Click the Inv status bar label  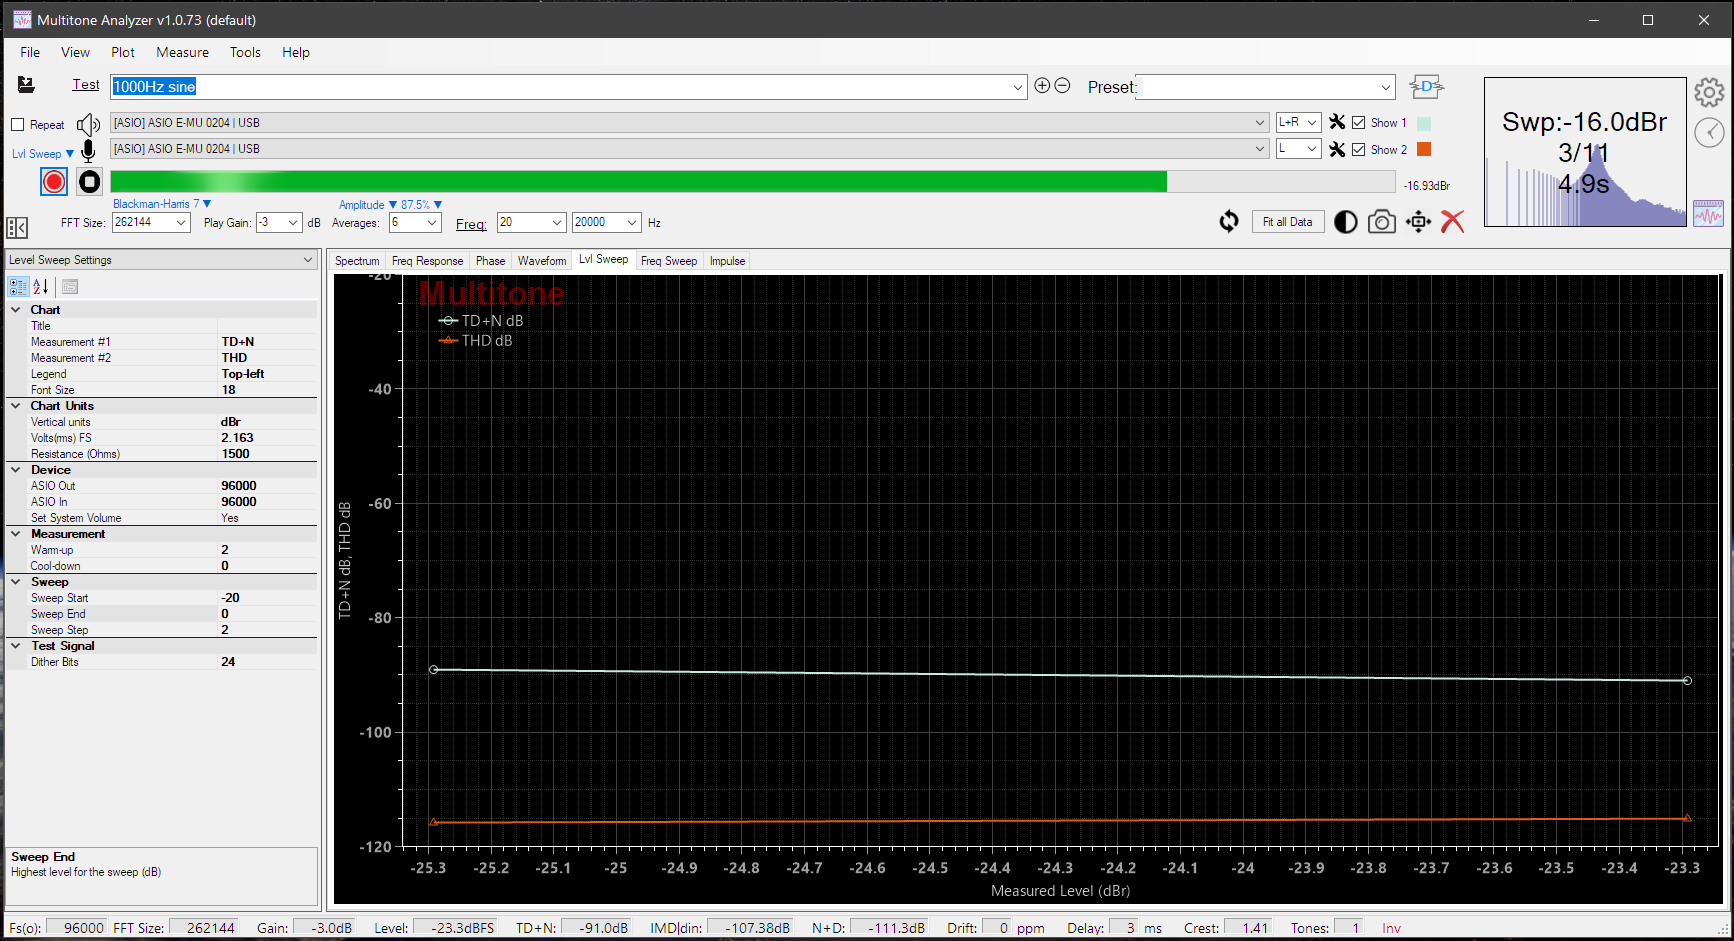[x=1391, y=928]
